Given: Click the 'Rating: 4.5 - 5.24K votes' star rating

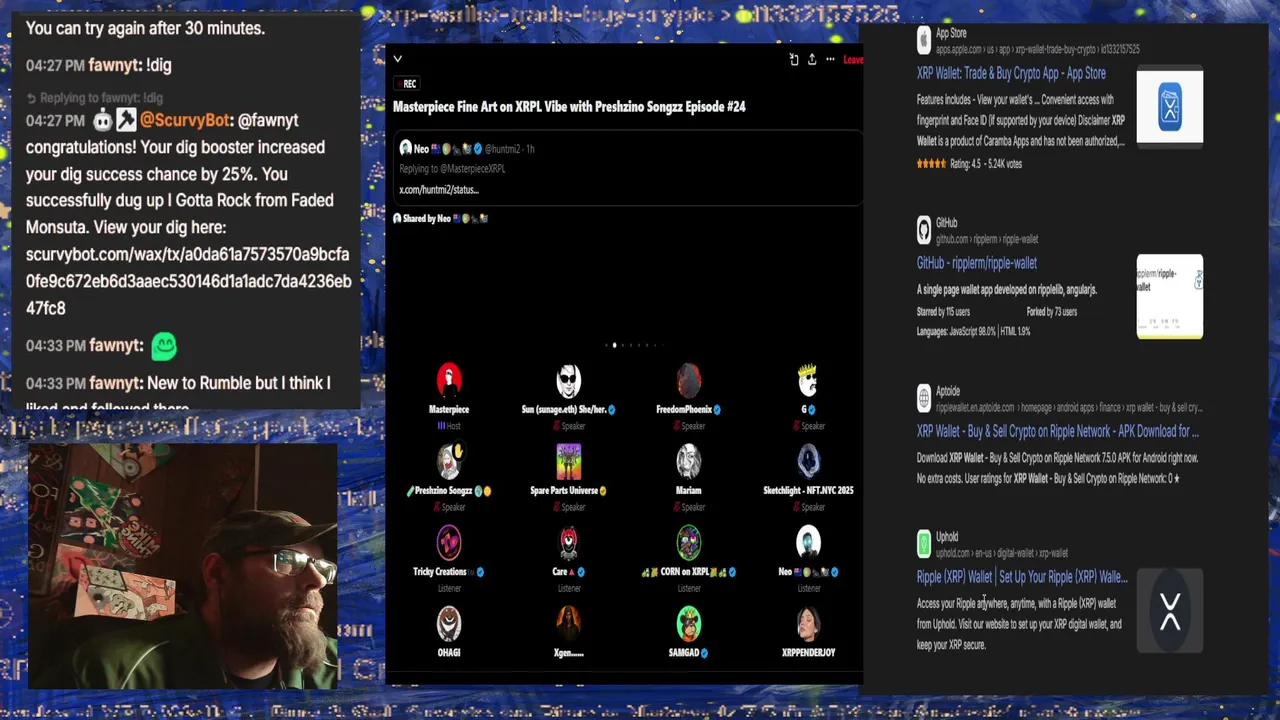Looking at the screenshot, I should (969, 164).
